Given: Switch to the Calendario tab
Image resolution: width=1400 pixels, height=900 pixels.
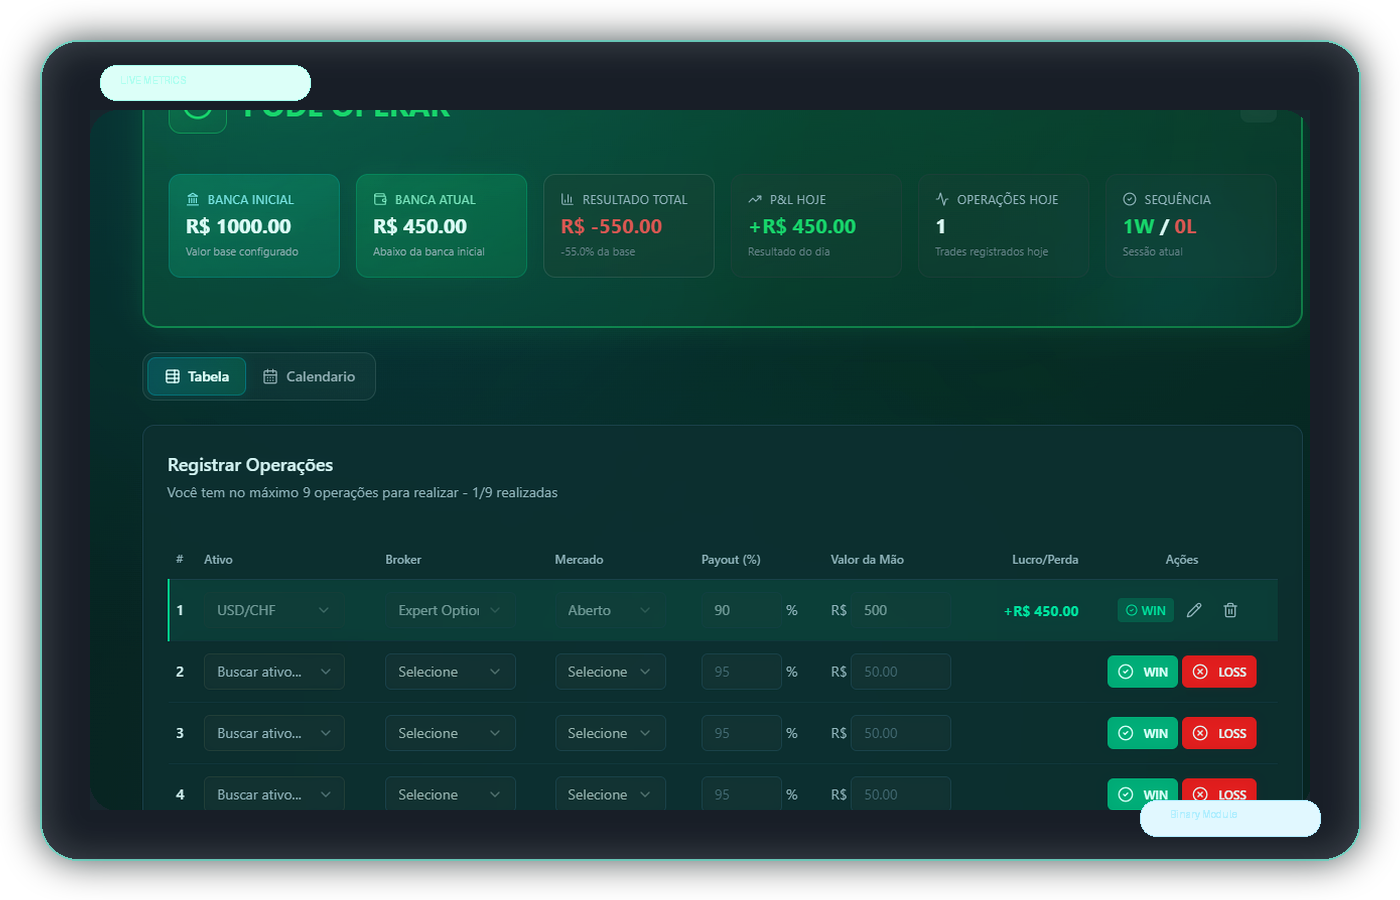Looking at the screenshot, I should 310,376.
